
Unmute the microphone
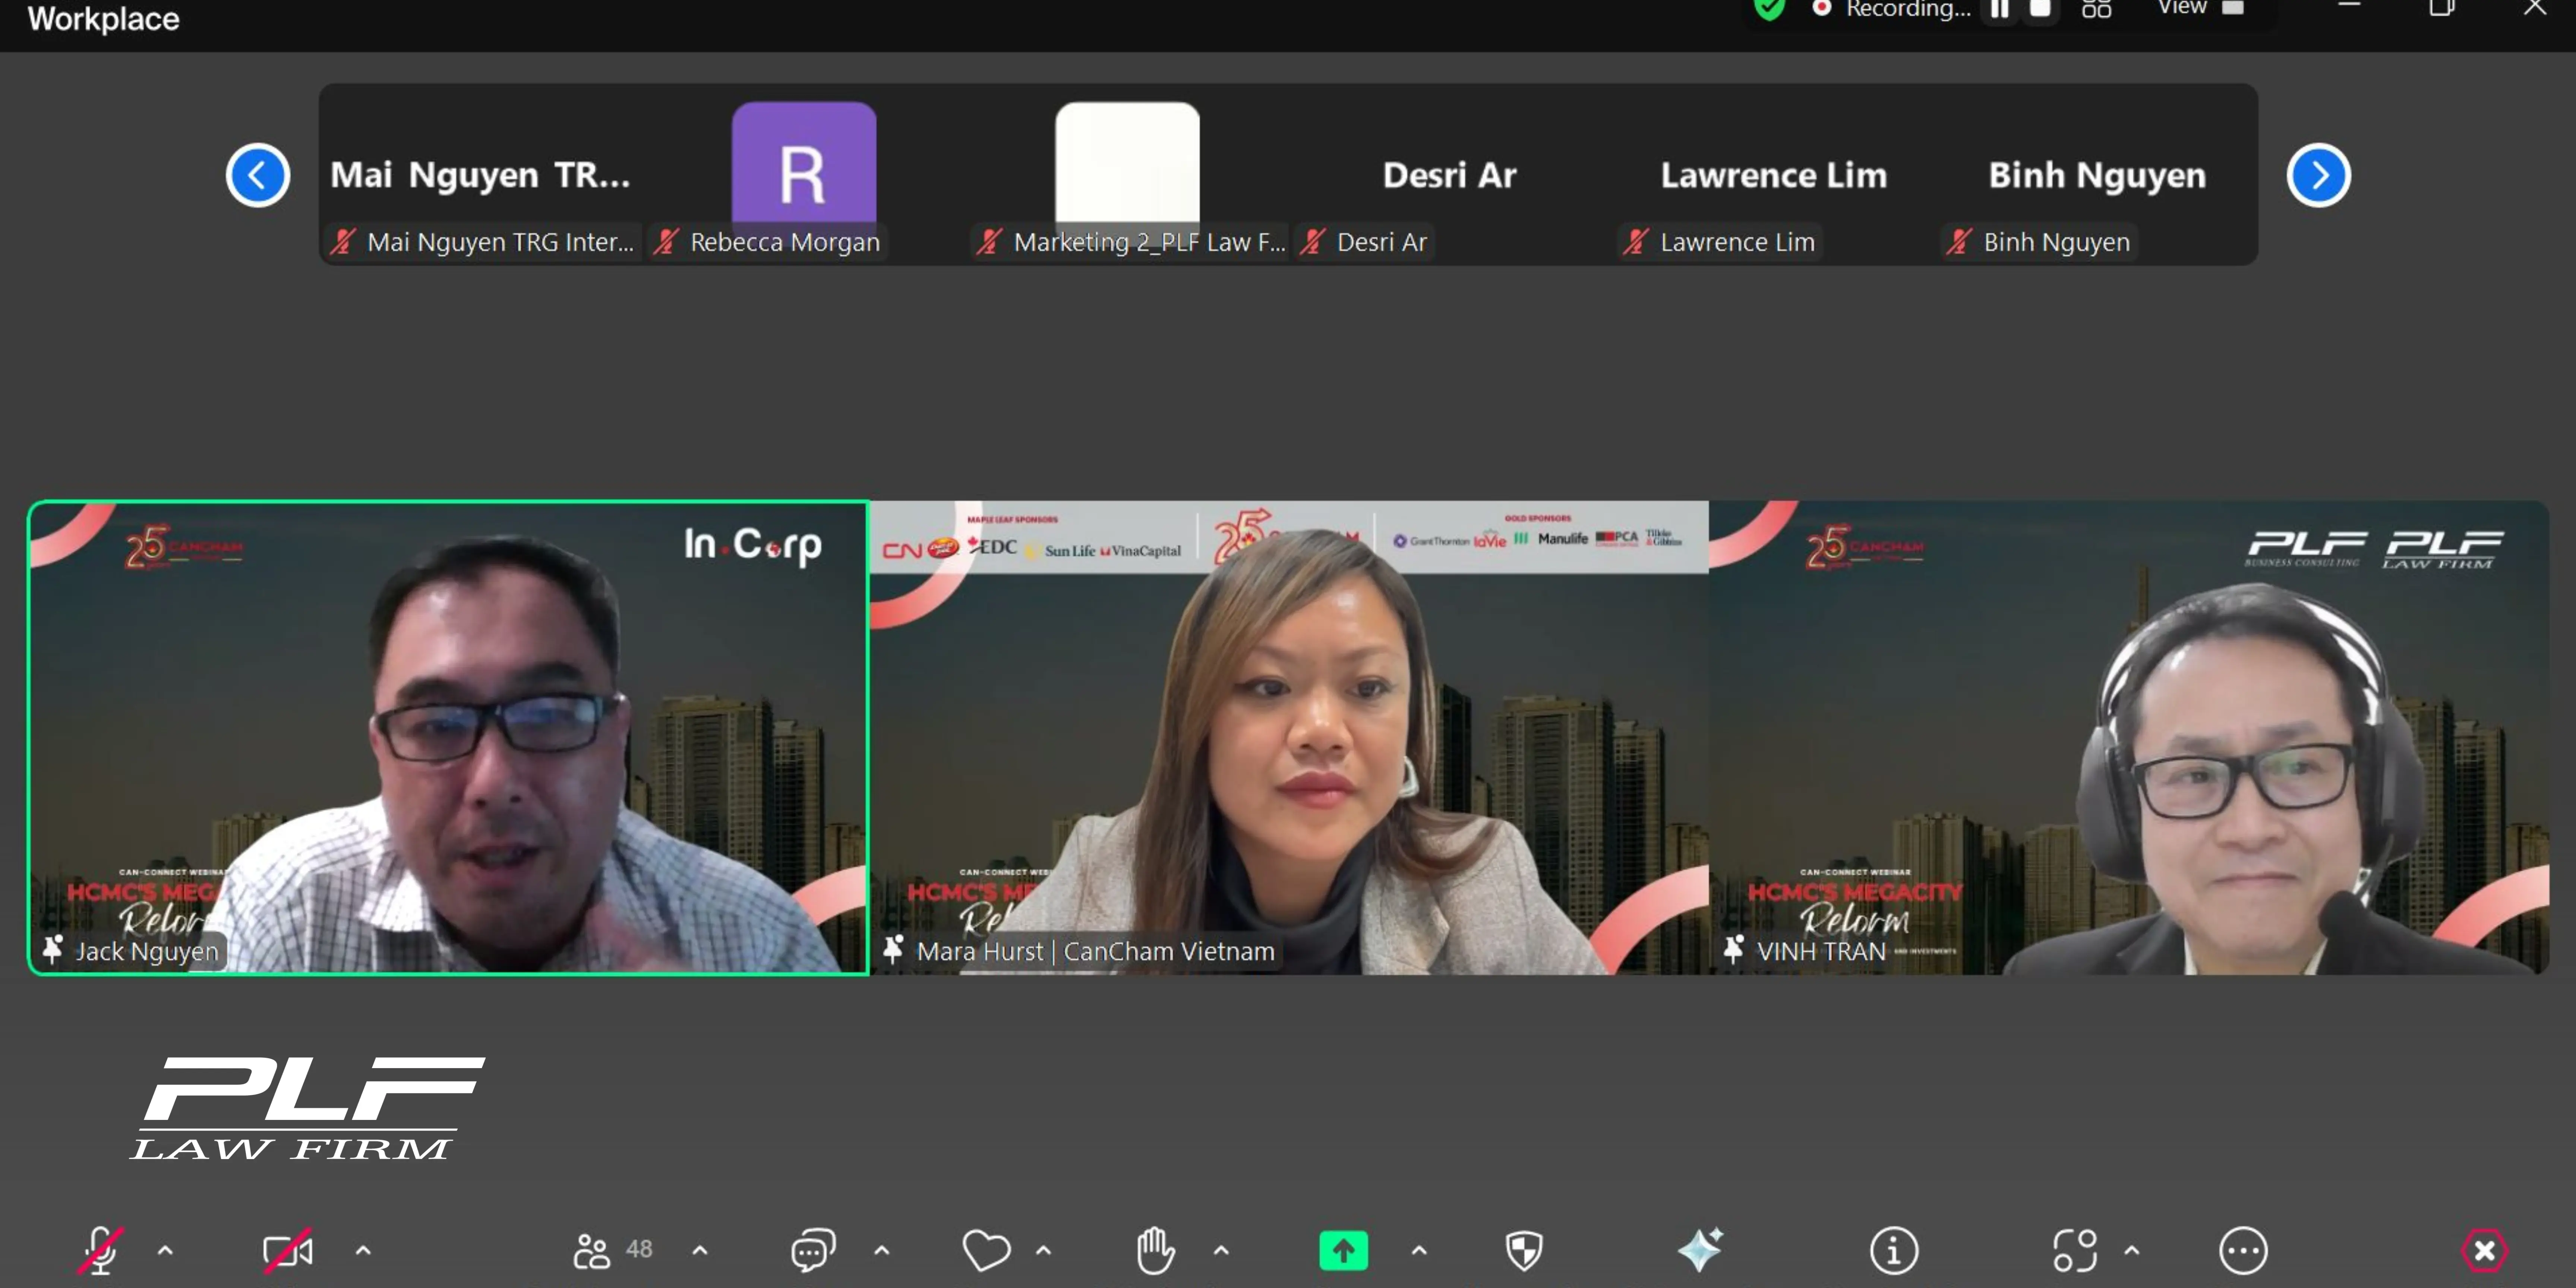(101, 1250)
